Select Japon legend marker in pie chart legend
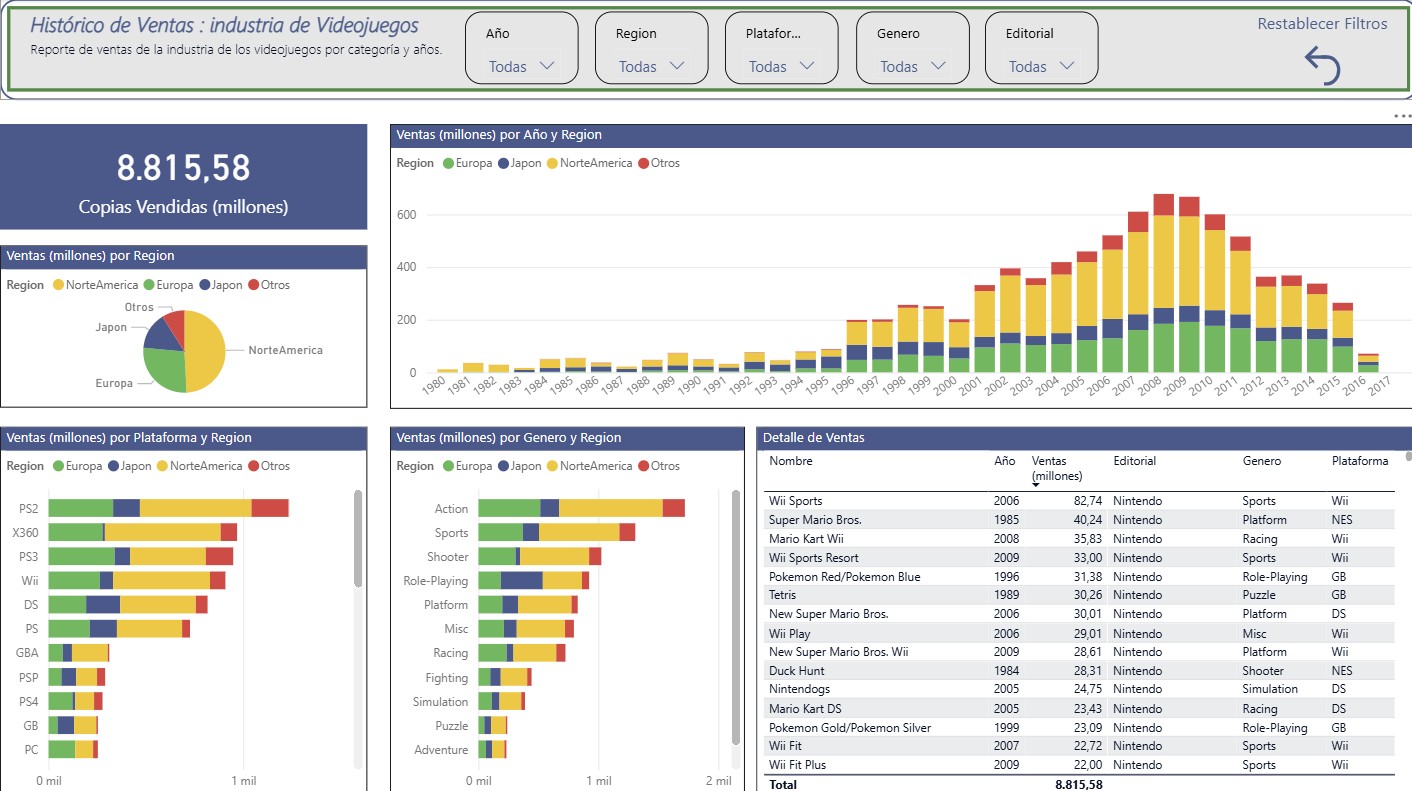The image size is (1412, 791). click(x=204, y=285)
